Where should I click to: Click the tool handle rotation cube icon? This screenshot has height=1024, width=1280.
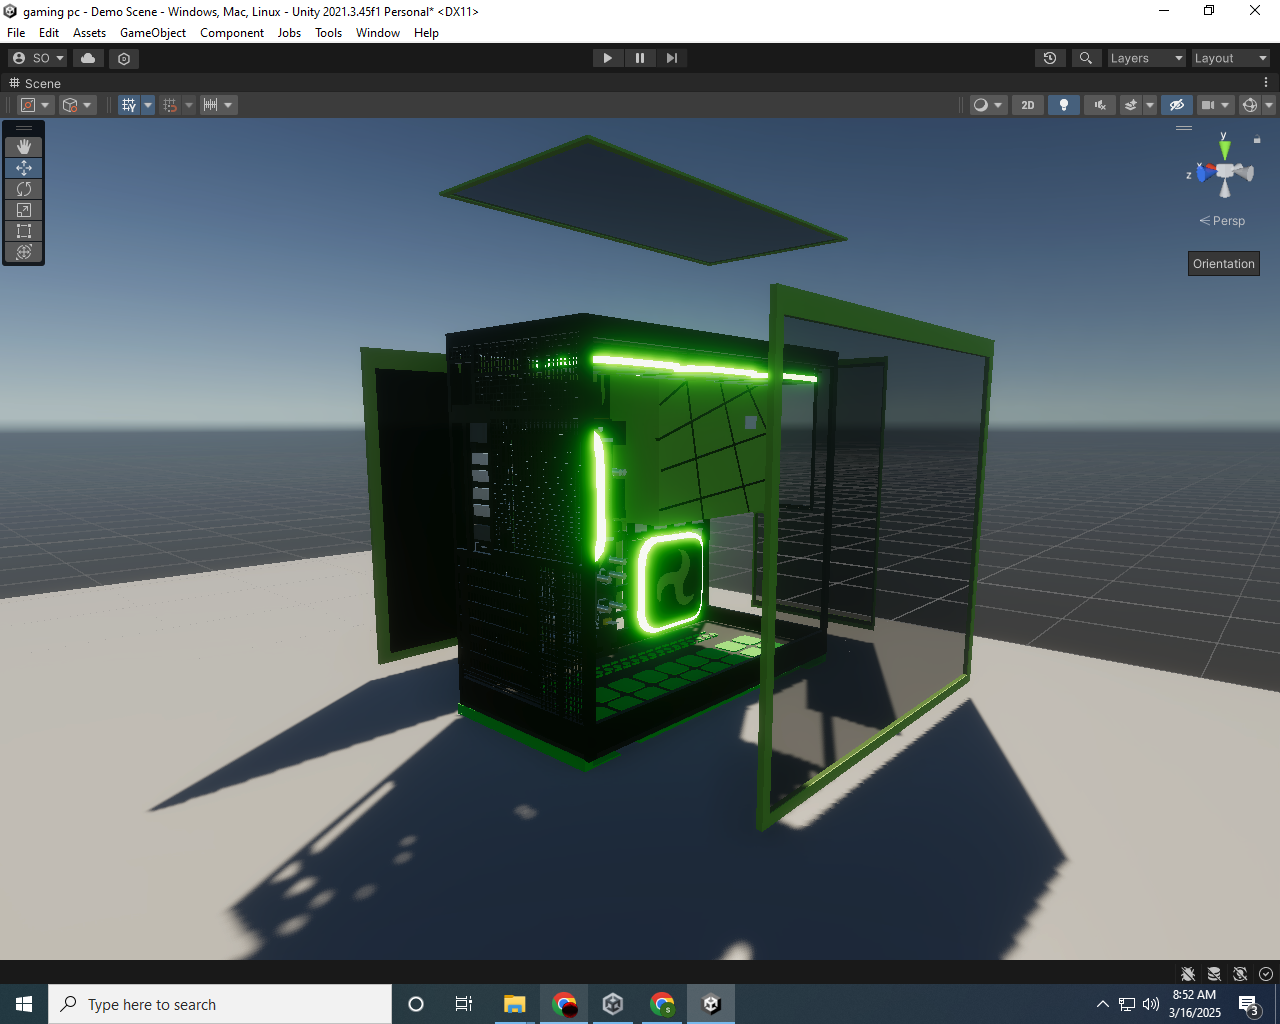70,105
